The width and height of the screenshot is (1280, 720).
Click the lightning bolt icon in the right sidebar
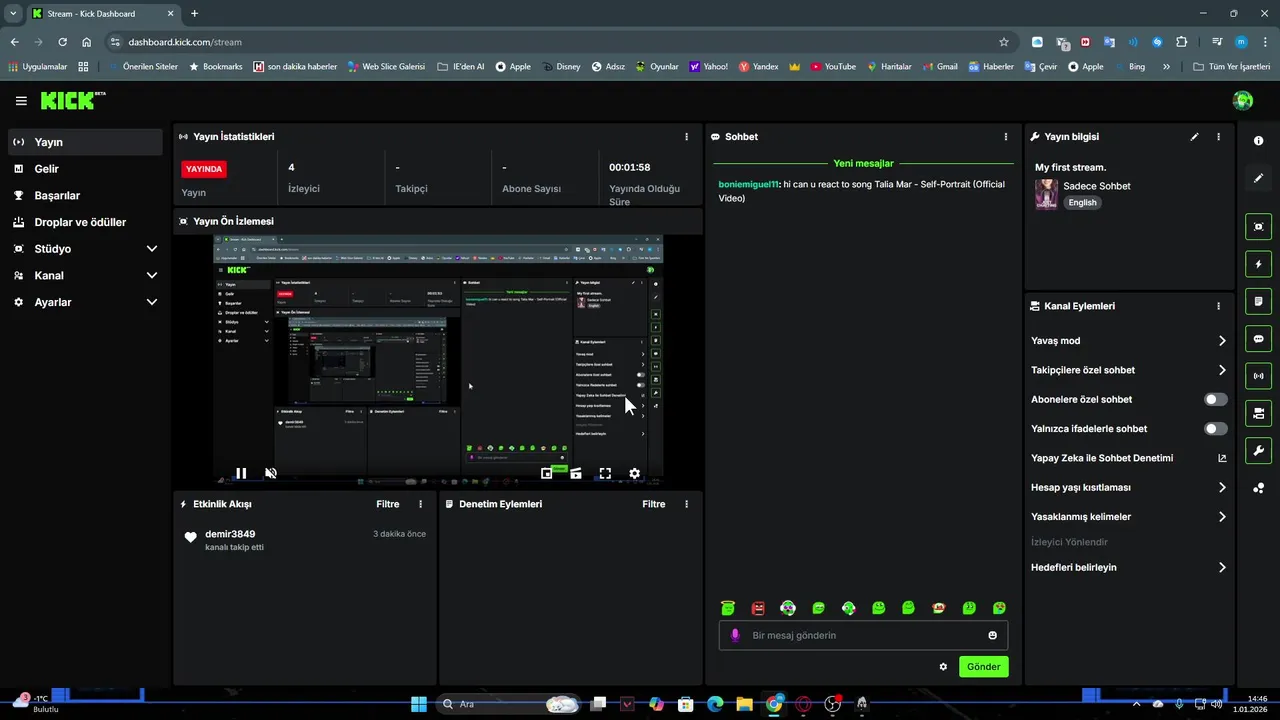[x=1258, y=264]
